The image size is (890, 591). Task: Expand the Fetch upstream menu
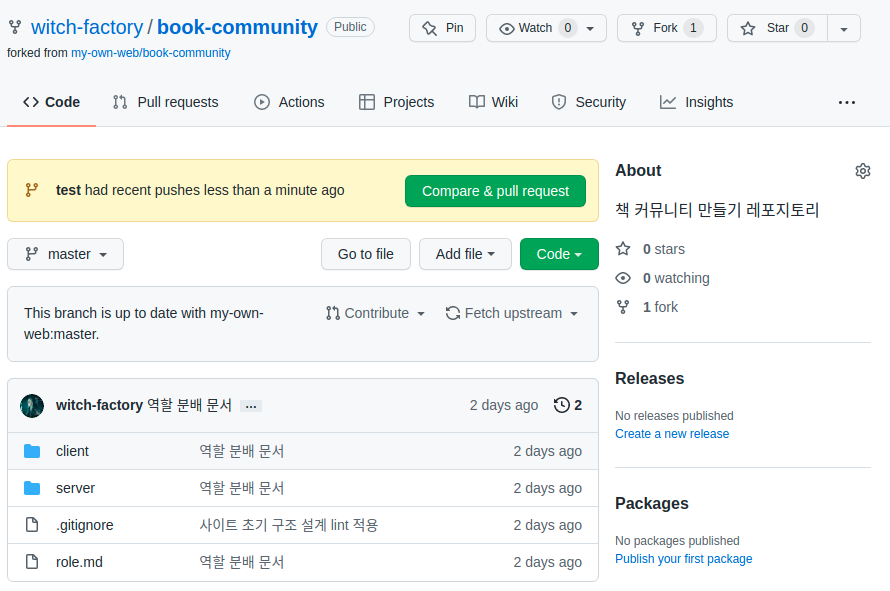point(512,313)
